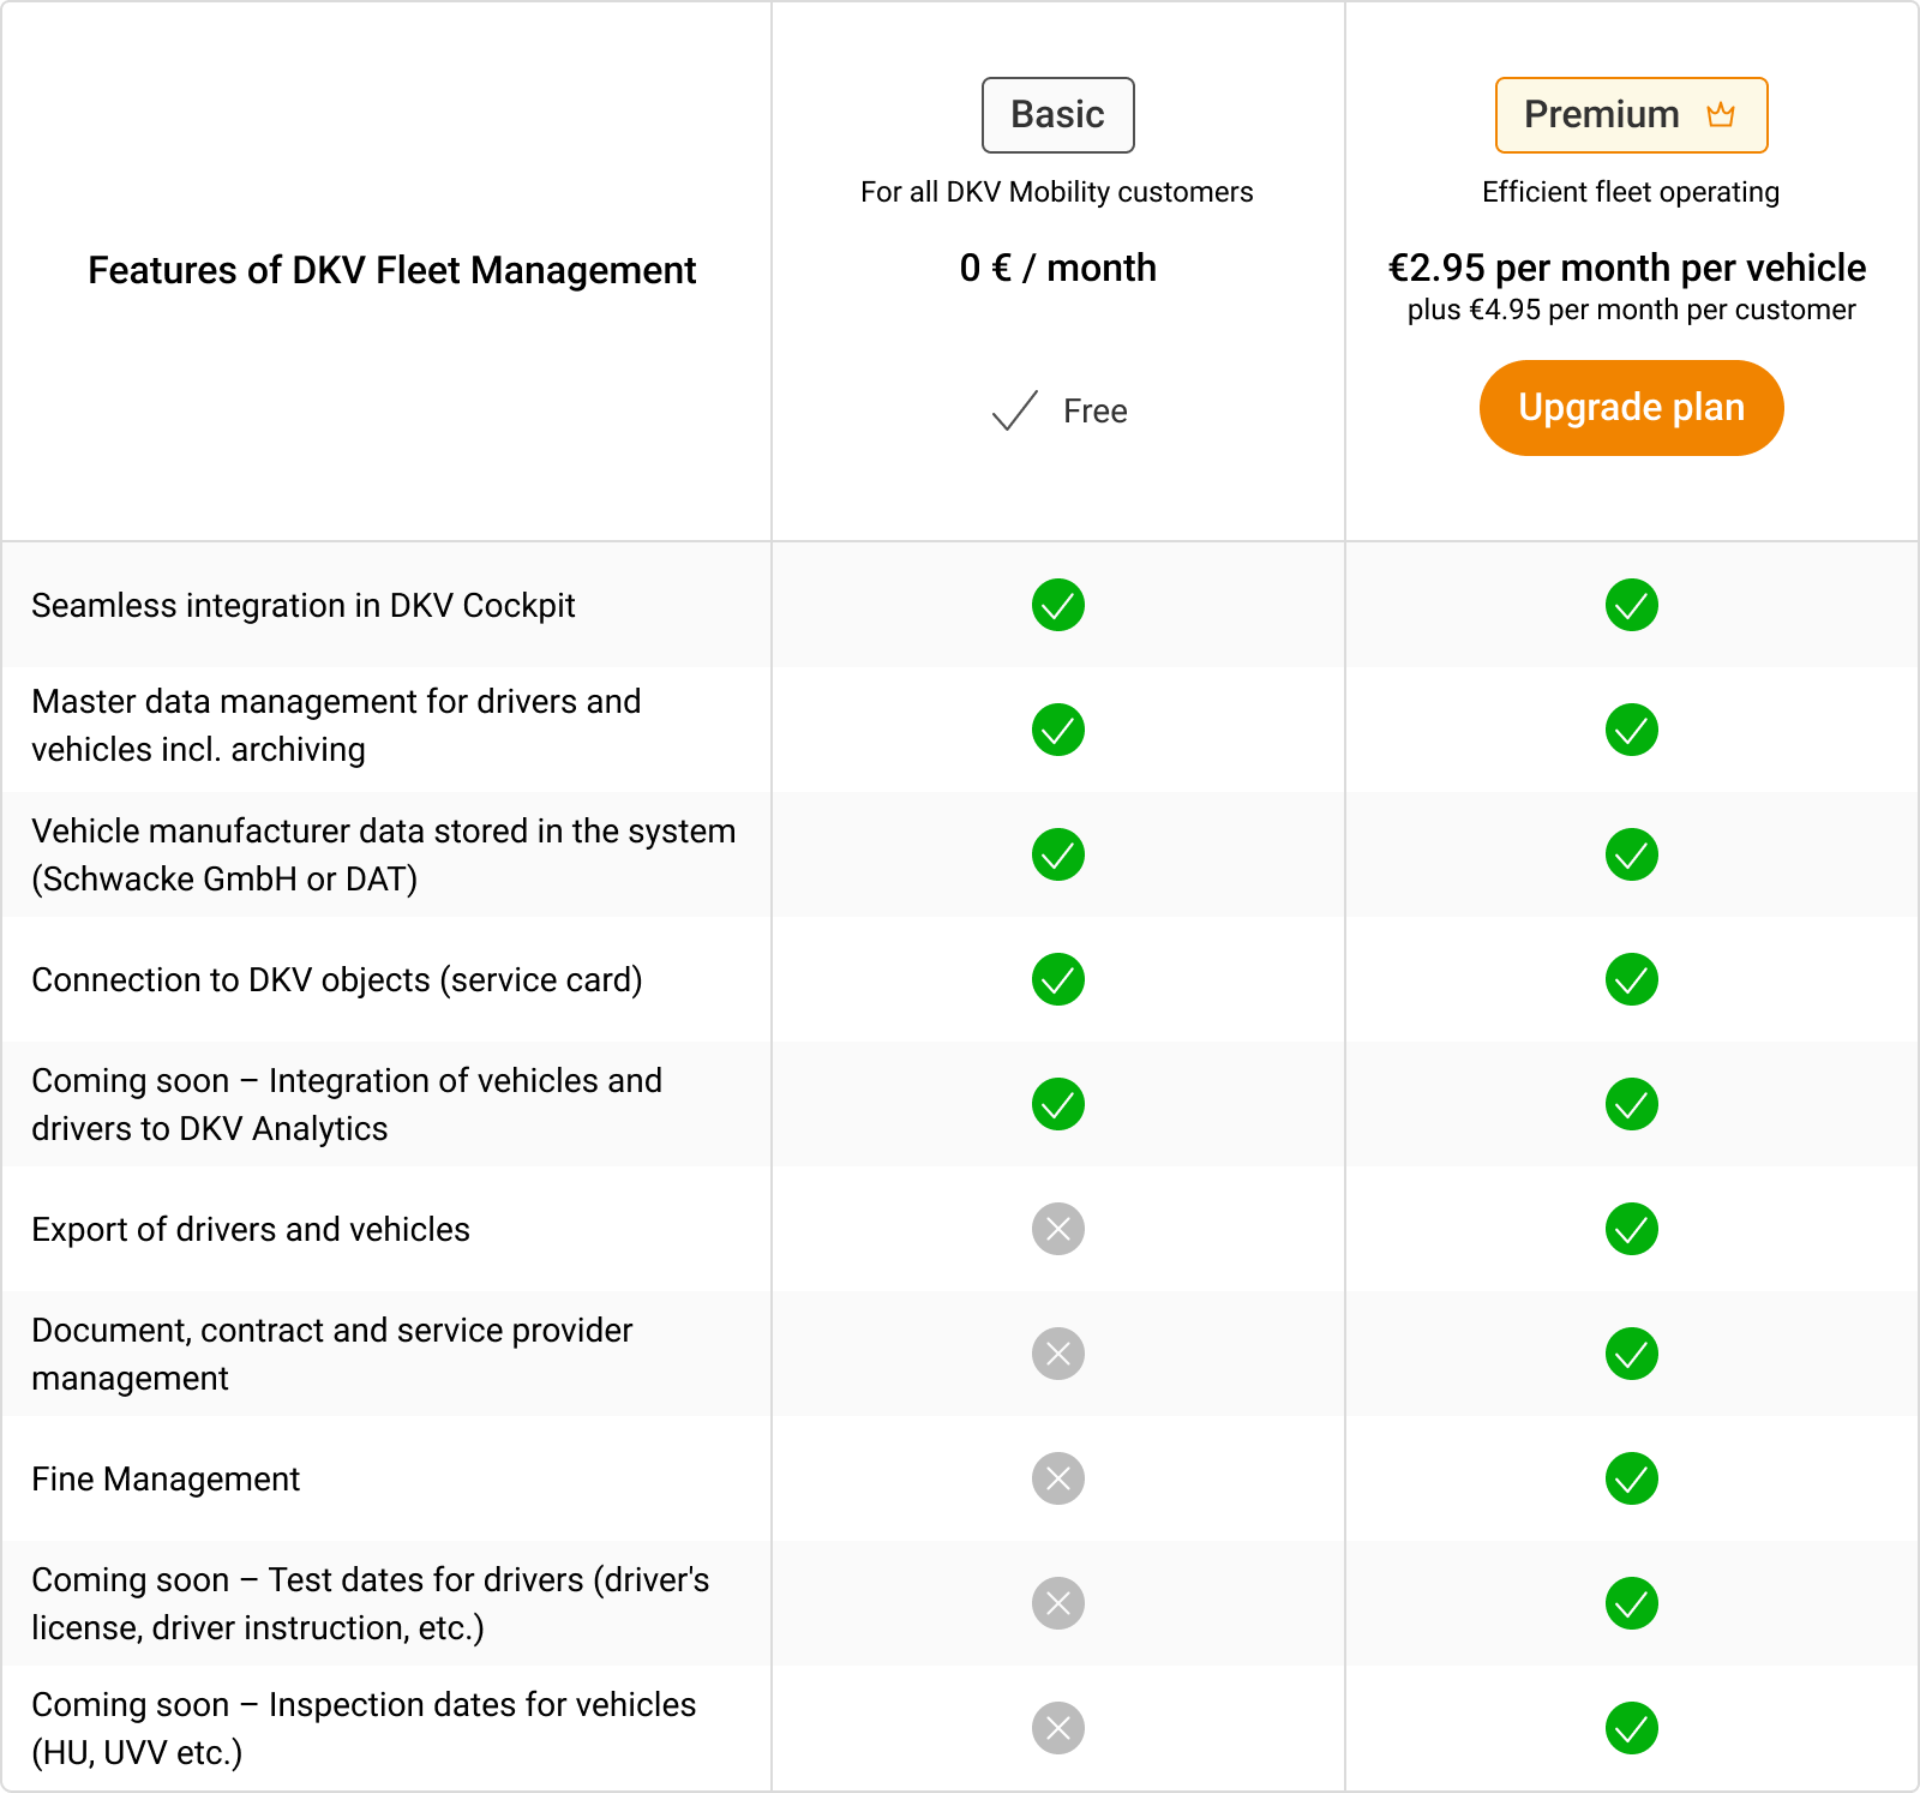Click 'For all DKV Mobility customers' text
Screen dimensions: 1920x1793
pos(1057,192)
